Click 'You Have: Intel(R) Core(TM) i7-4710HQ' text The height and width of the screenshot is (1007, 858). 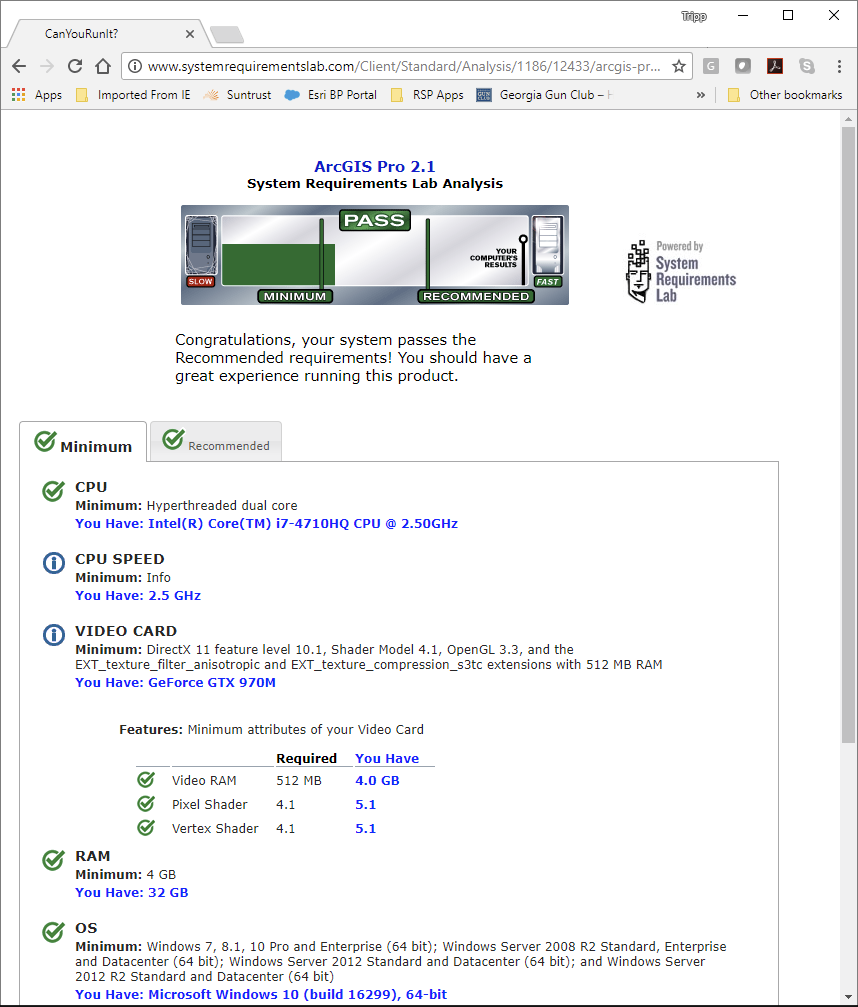tap(267, 523)
